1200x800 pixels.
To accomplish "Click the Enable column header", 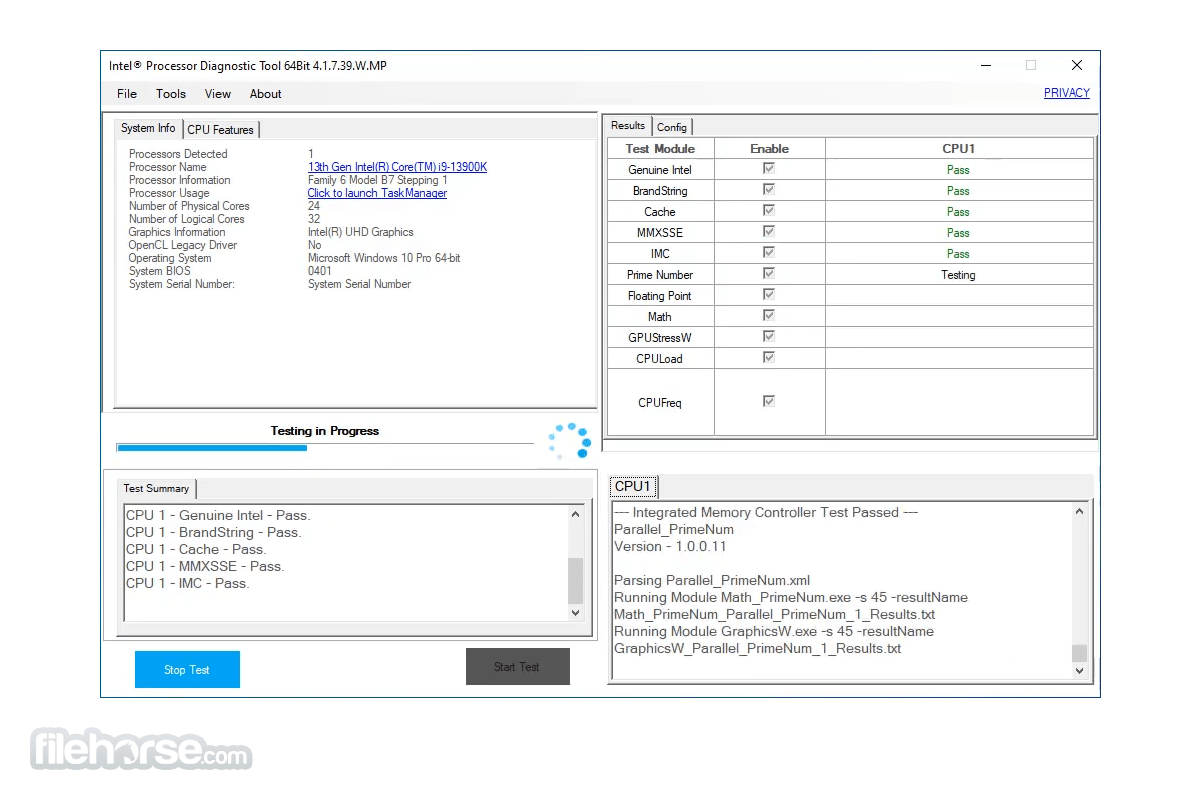I will pos(769,148).
